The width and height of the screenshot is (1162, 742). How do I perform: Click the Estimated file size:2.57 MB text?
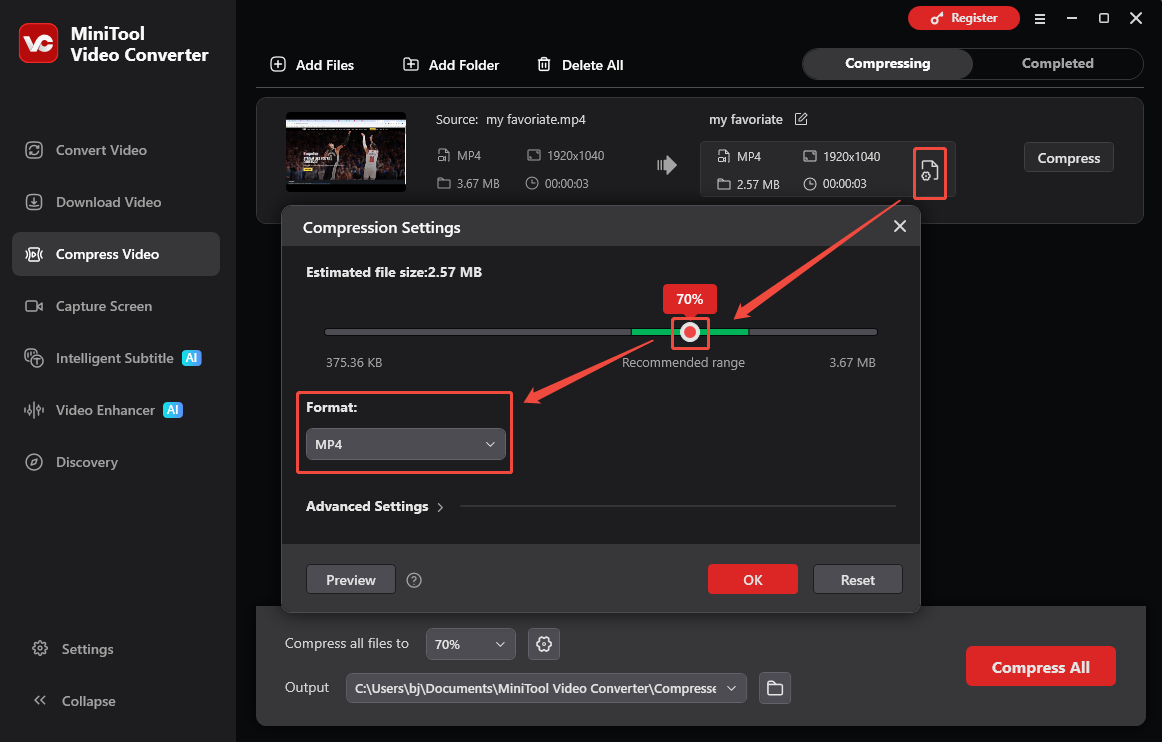pos(394,272)
